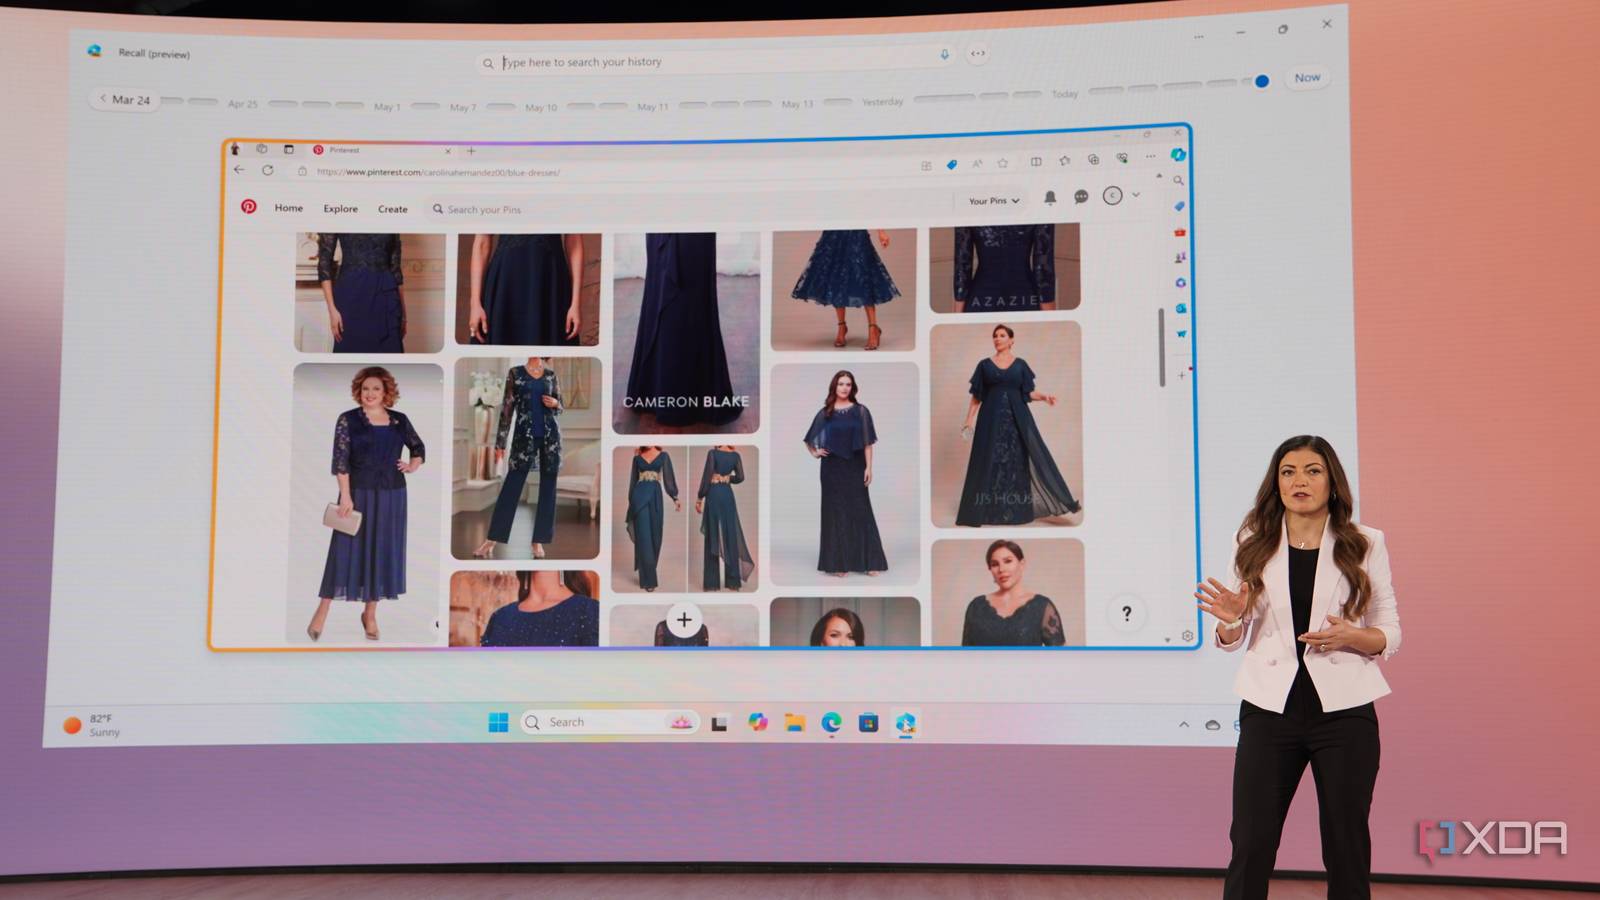Viewport: 1600px width, 900px height.
Task: Add page to favorites star
Action: tap(1003, 163)
